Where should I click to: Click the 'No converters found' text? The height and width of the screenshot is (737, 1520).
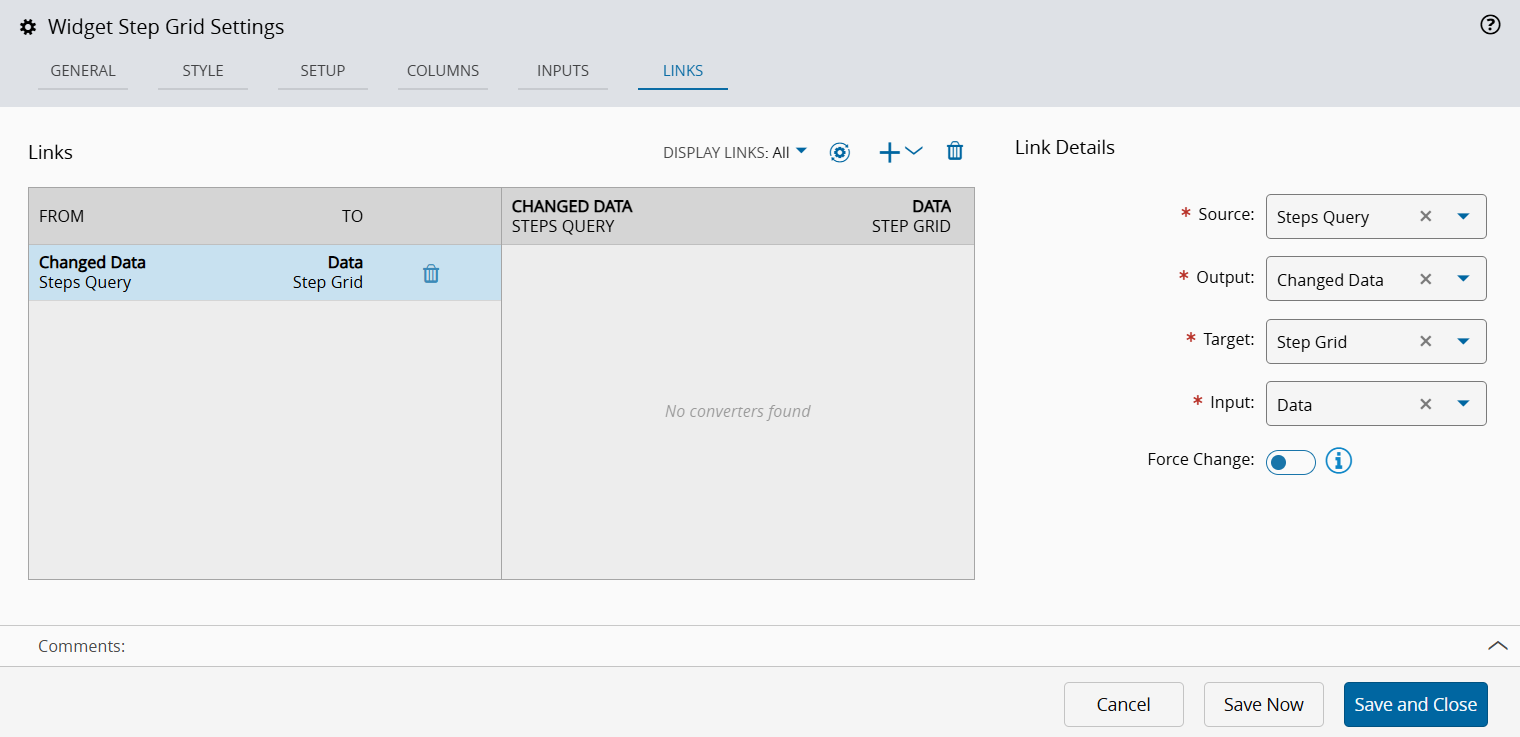pyautogui.click(x=738, y=411)
